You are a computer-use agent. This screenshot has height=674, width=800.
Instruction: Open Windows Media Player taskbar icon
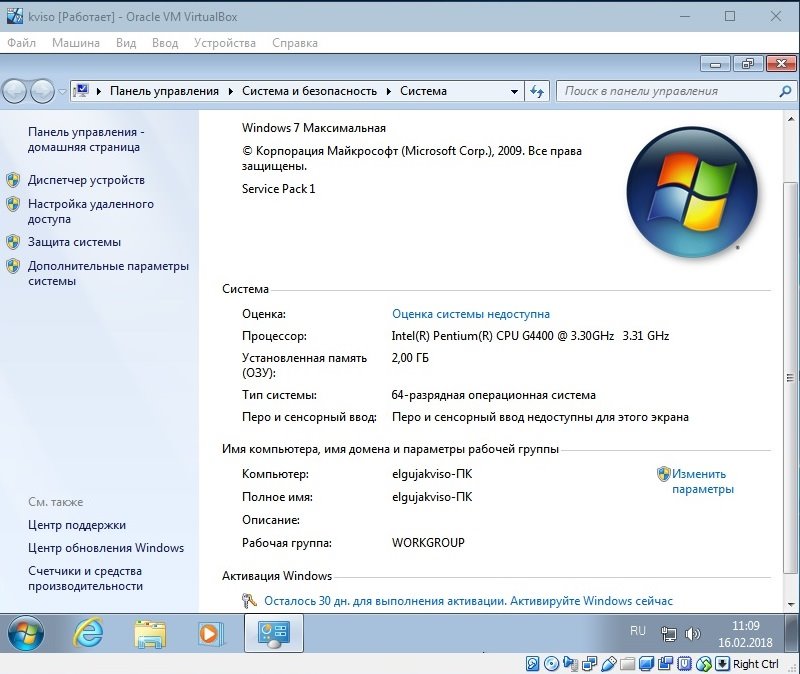(211, 634)
